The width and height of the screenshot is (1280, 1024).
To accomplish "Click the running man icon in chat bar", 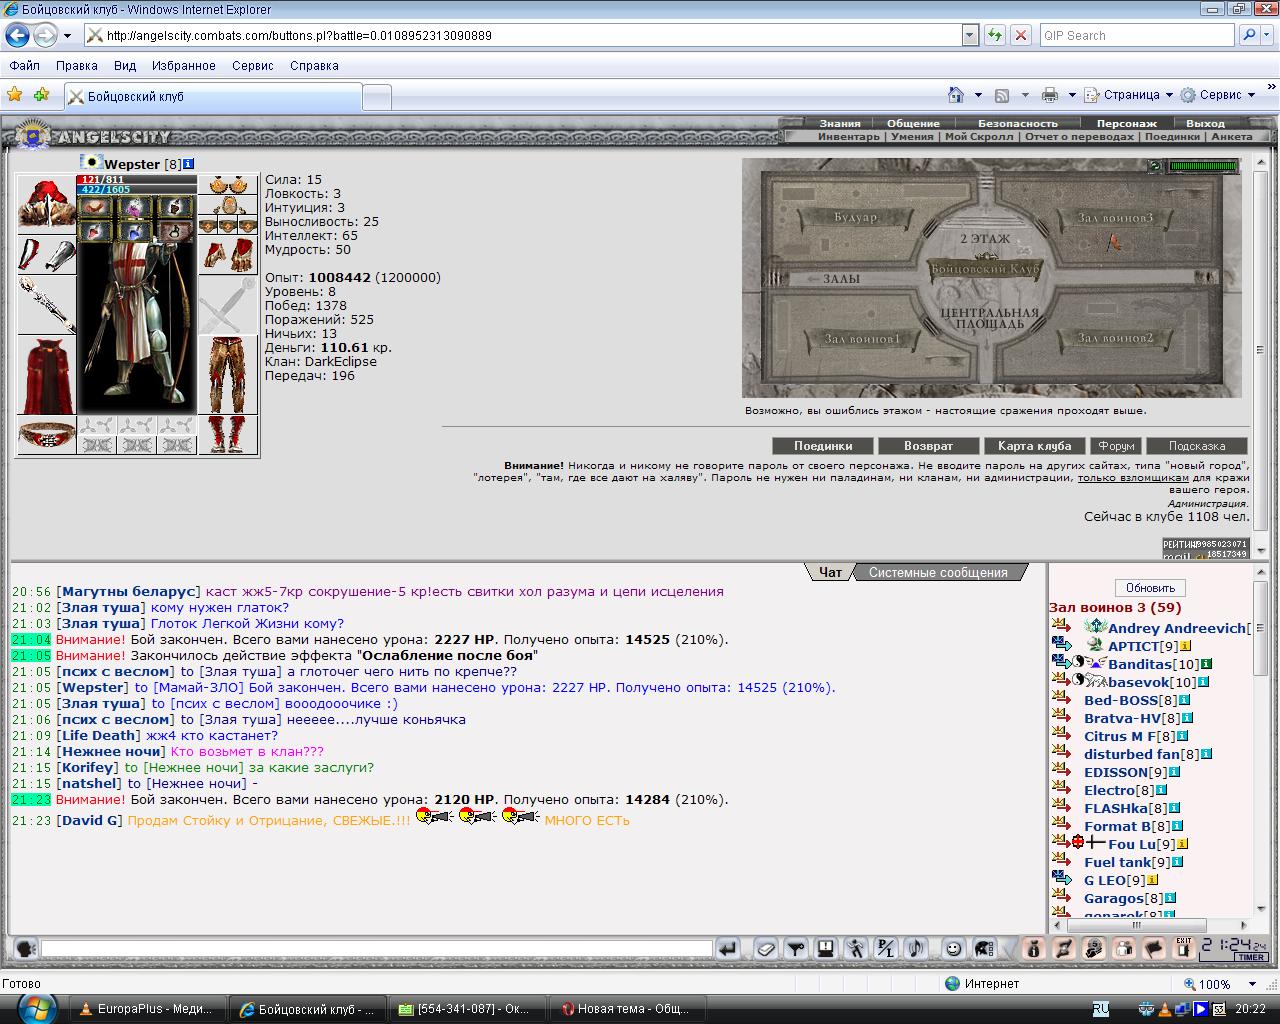I will [856, 948].
